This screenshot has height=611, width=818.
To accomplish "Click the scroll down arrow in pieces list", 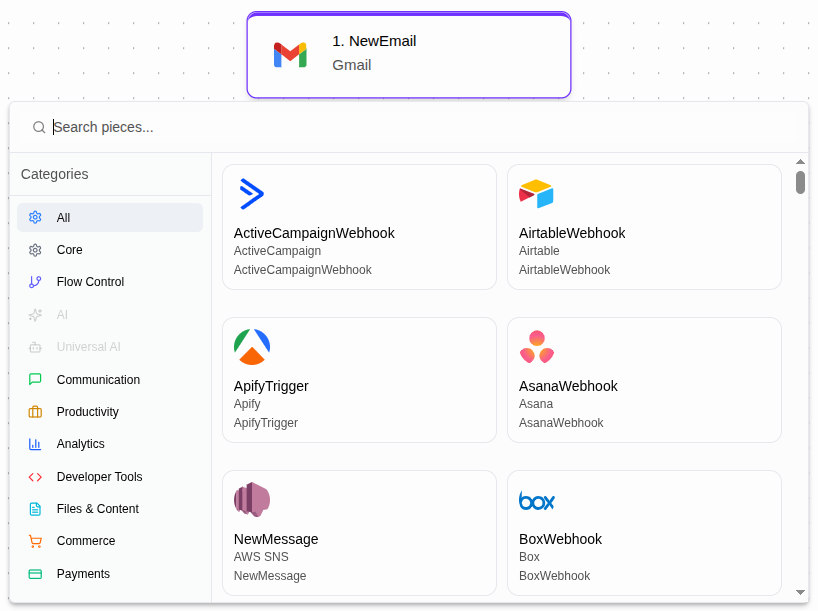I will coord(800,592).
